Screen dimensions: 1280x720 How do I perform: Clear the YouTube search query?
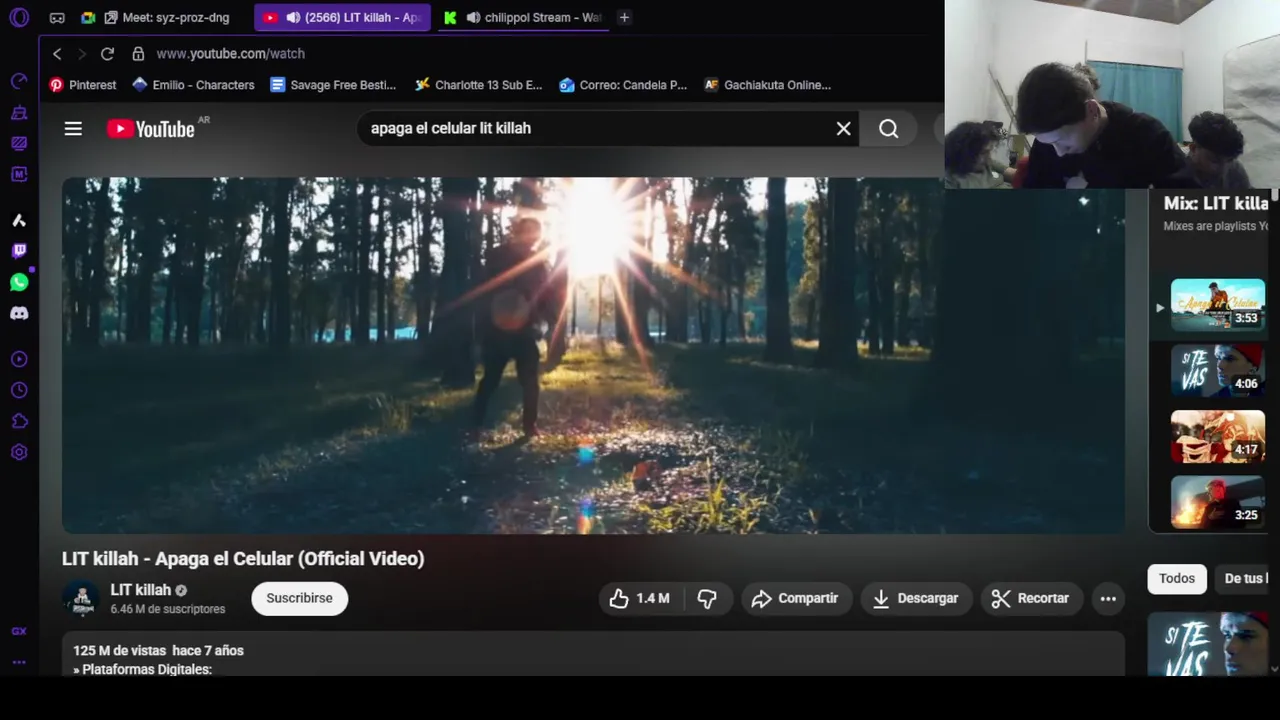[x=843, y=128]
